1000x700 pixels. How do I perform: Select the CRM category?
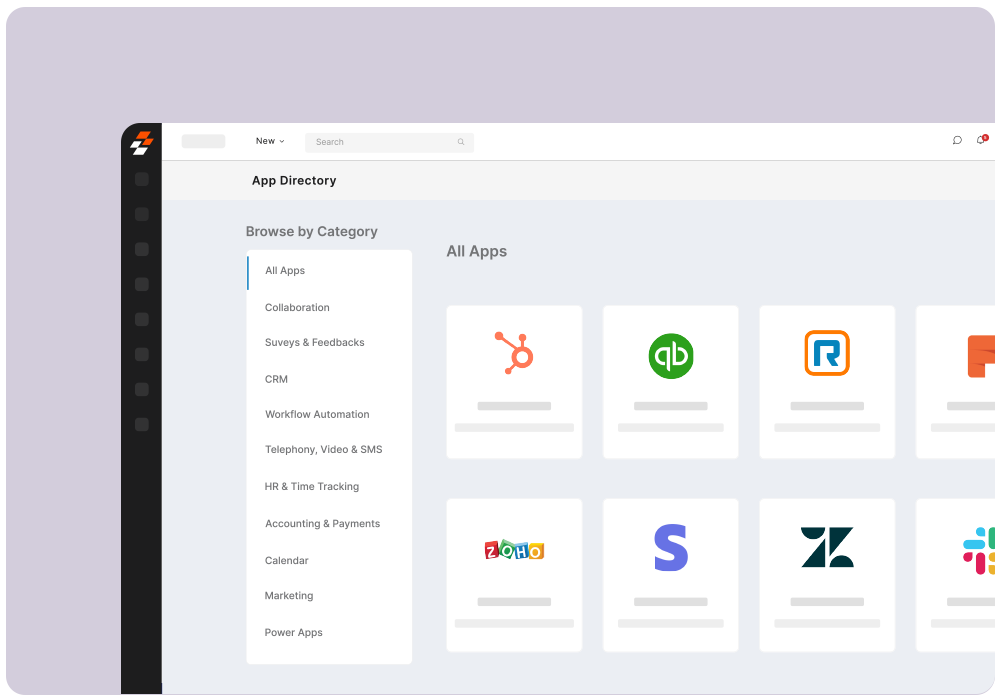coord(276,379)
